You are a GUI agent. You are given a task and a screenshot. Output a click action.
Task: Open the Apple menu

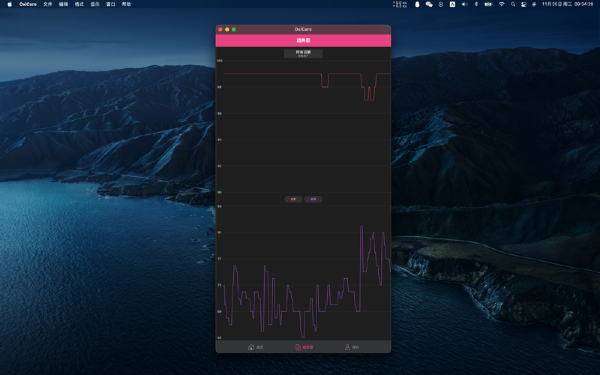tap(10, 4)
